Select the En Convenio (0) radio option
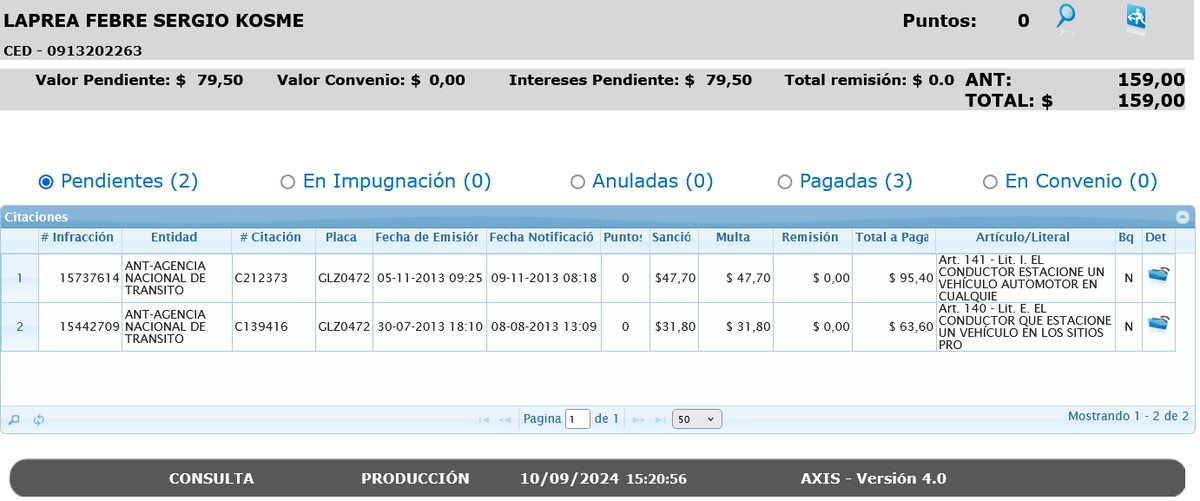The height and width of the screenshot is (501, 1200). 990,182
